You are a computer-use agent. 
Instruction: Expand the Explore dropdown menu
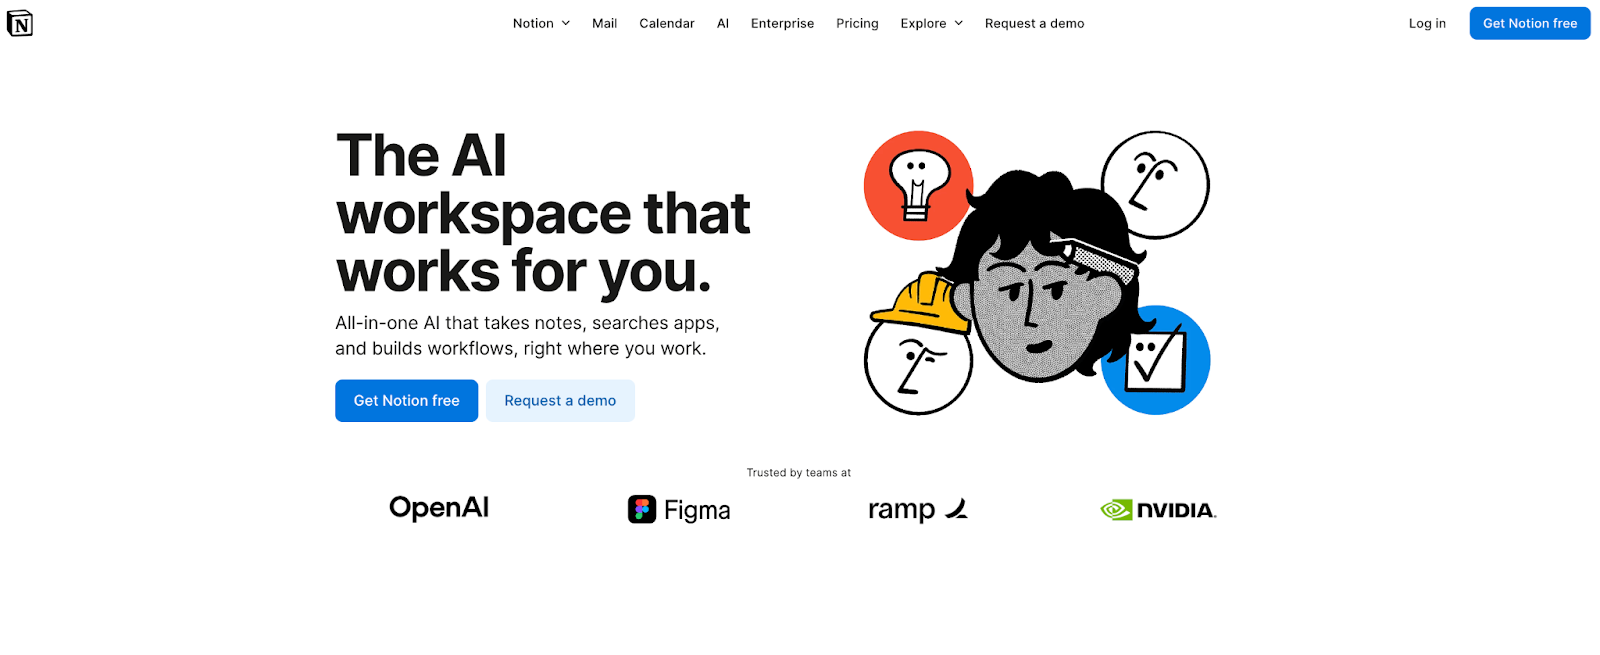[x=931, y=23]
